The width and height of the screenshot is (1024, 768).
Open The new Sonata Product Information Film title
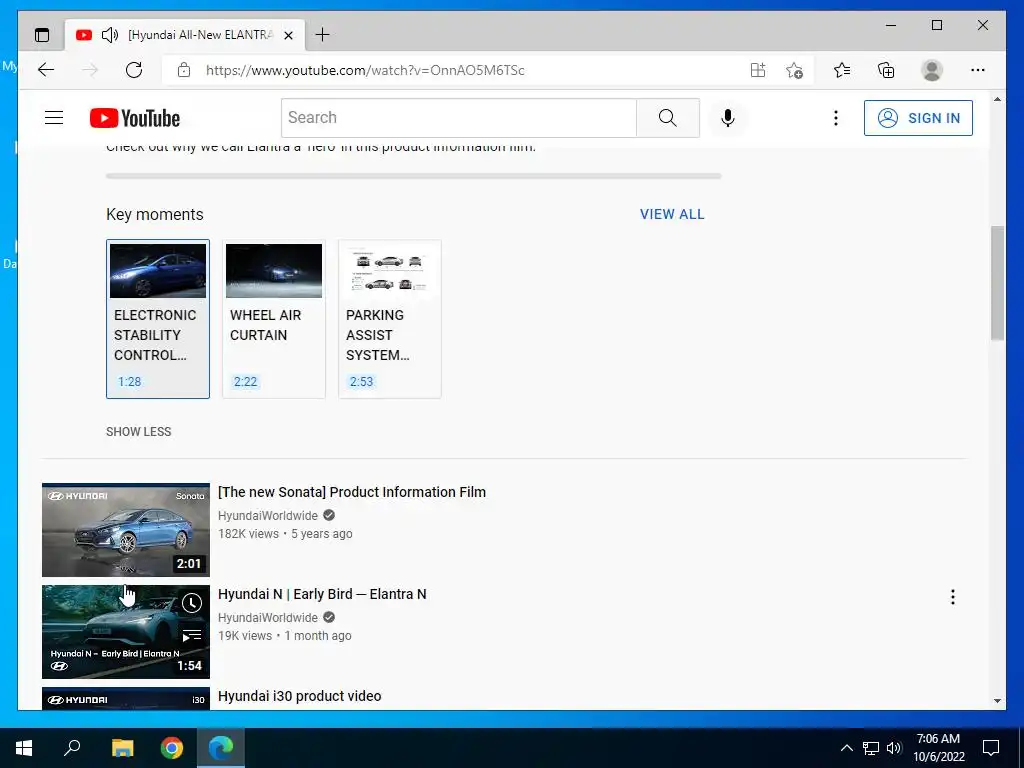(352, 492)
